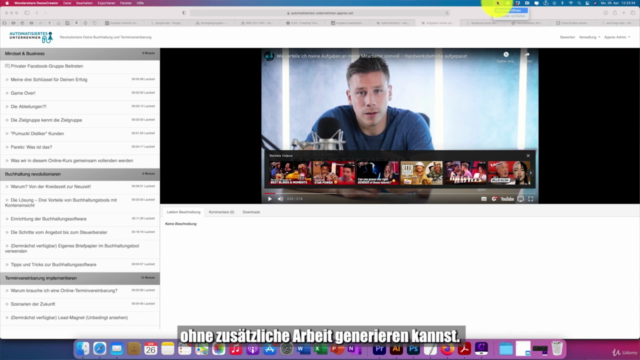The height and width of the screenshot is (360, 640).
Task: Open the Exportieren menu in menu bar
Action: [106, 3]
